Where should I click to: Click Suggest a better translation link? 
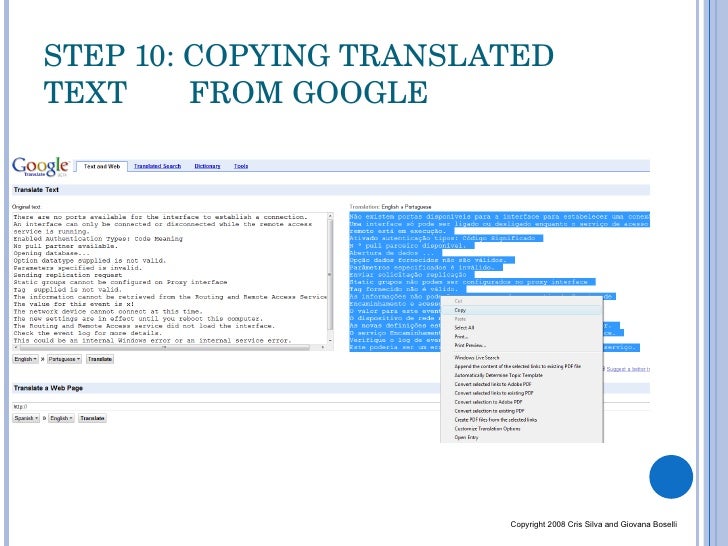pos(628,369)
